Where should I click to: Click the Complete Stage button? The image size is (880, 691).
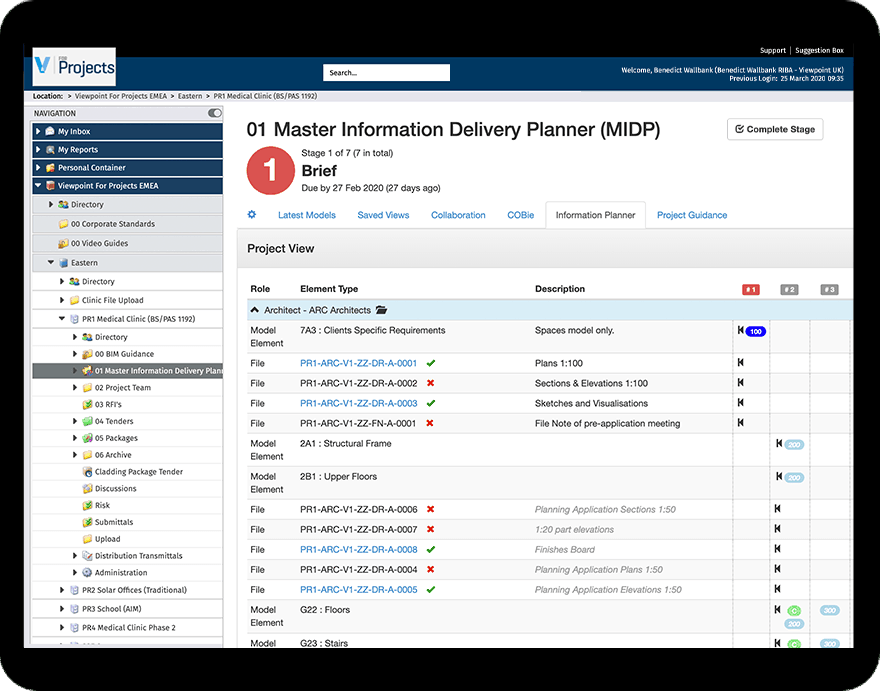775,129
